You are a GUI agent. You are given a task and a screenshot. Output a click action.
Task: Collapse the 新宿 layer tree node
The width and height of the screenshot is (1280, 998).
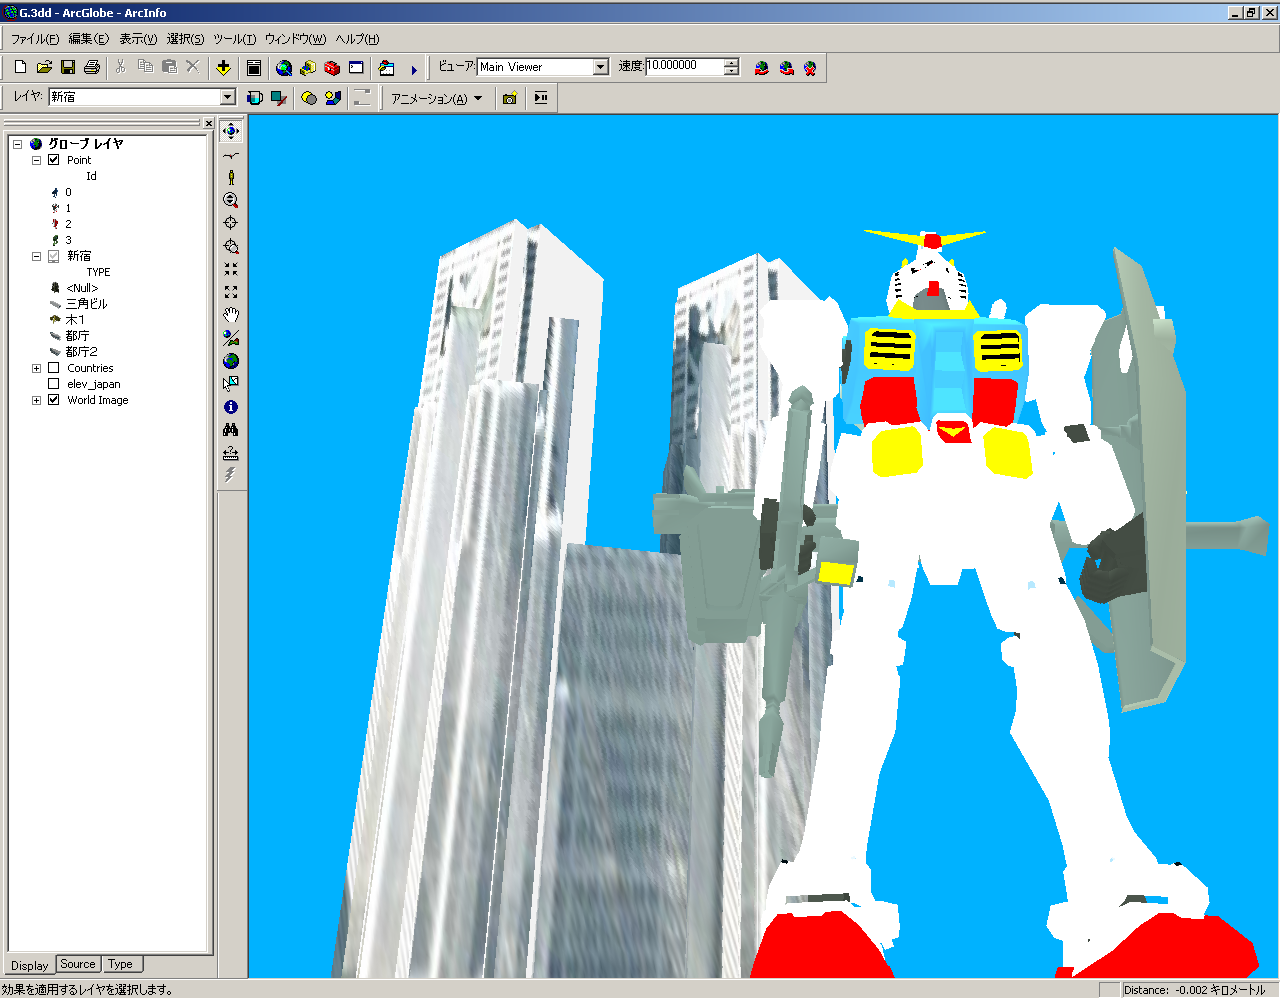click(36, 256)
